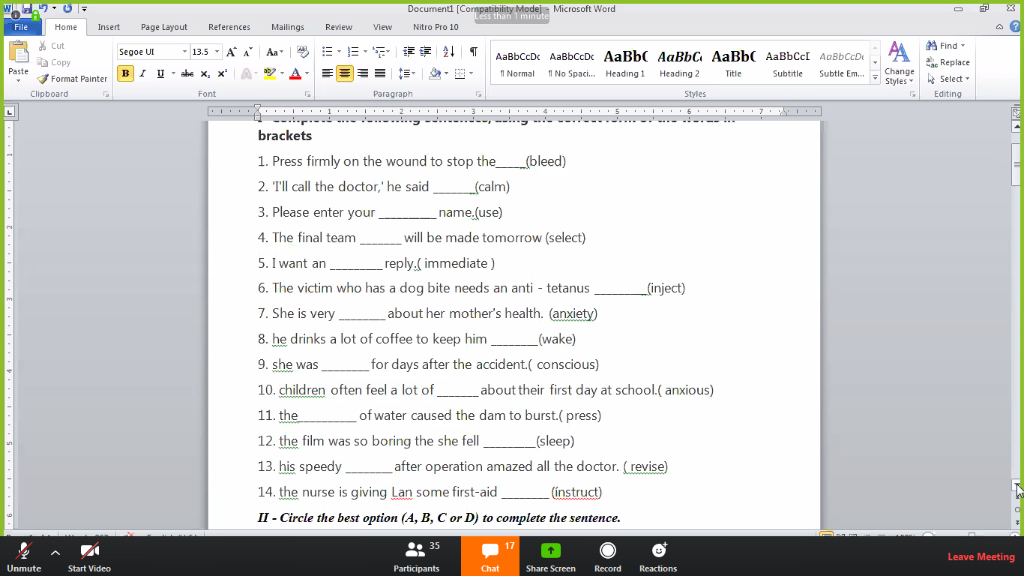Expand the Styles gallery More arrow
This screenshot has width=1024, height=576.
pyautogui.click(x=875, y=78)
